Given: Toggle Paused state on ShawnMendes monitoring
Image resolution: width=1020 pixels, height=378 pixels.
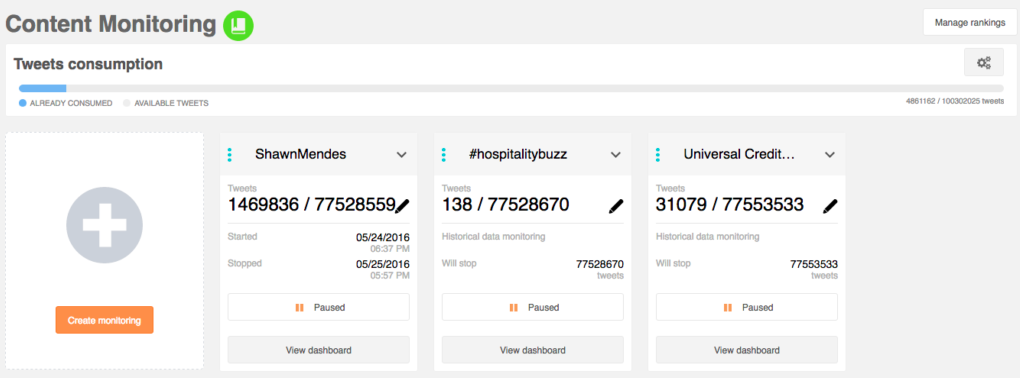Looking at the screenshot, I should pos(319,307).
